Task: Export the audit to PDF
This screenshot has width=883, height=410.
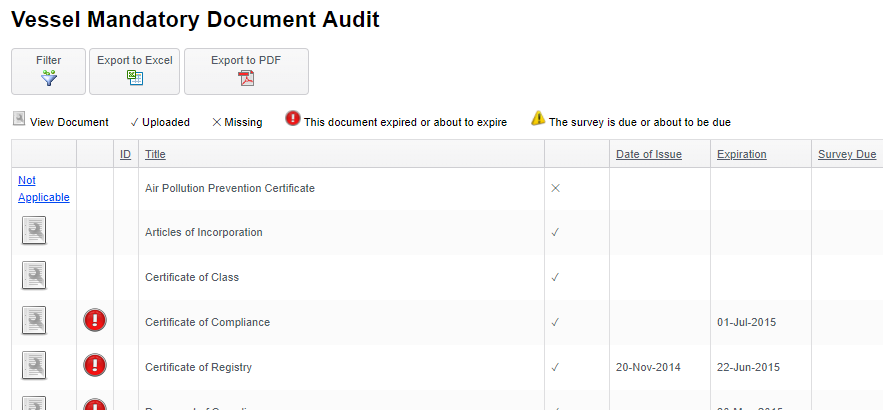Action: (246, 72)
